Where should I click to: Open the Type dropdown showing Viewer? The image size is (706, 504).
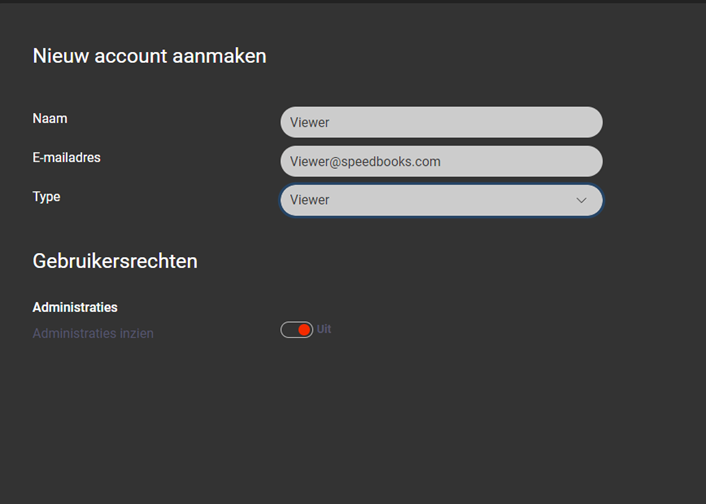(441, 200)
